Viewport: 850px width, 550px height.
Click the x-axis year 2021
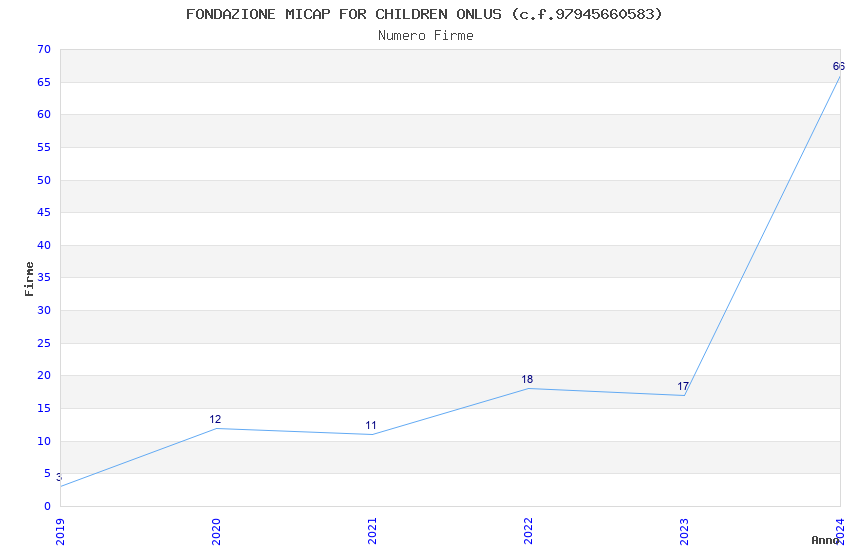(x=372, y=532)
